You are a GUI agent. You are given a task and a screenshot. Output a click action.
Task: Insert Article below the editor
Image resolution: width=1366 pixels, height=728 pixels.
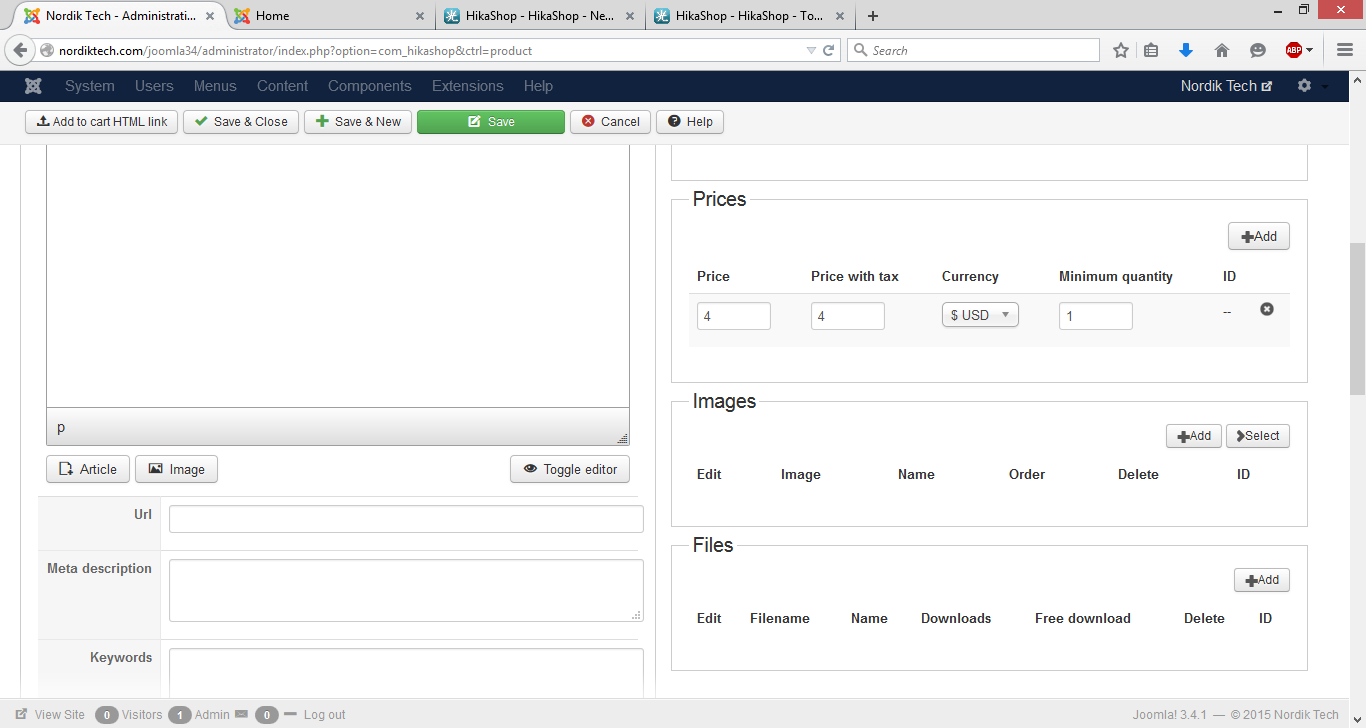pos(88,469)
